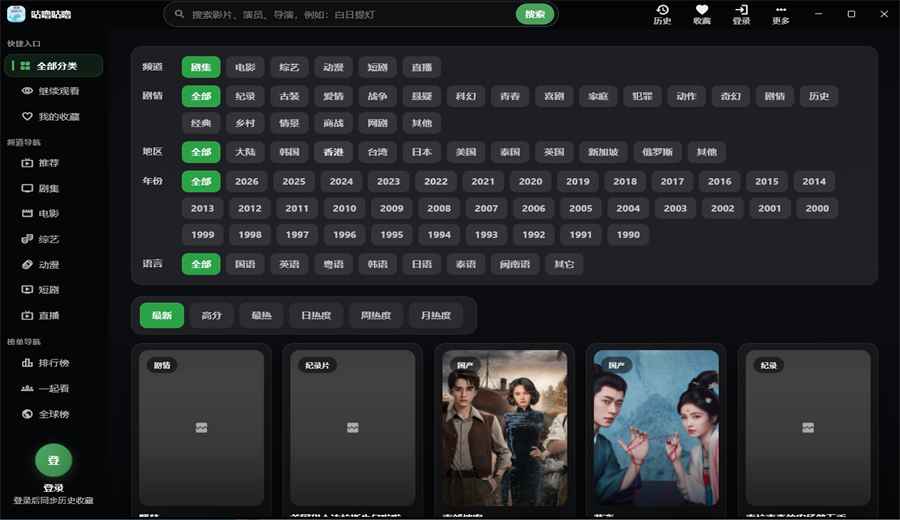Filter genre by 古装
Screen dimensions: 900x520
click(289, 96)
